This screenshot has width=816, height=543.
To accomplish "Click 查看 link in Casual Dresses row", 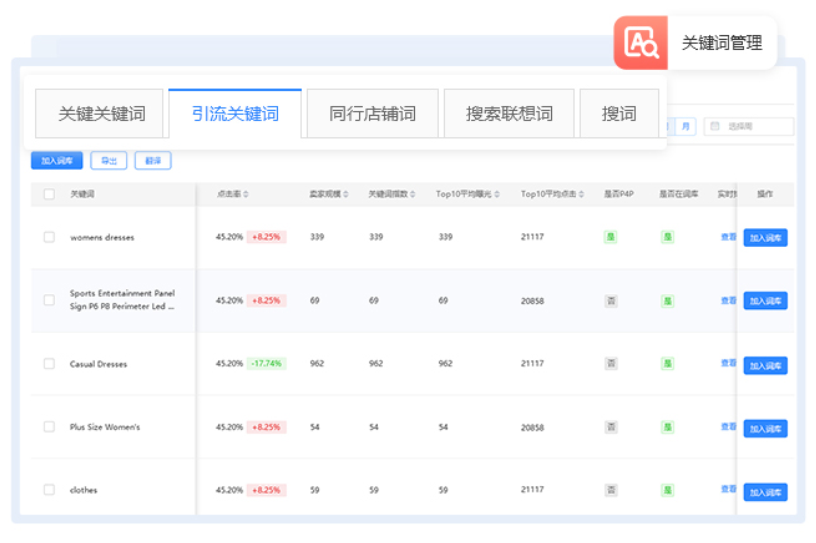I will coord(728,363).
